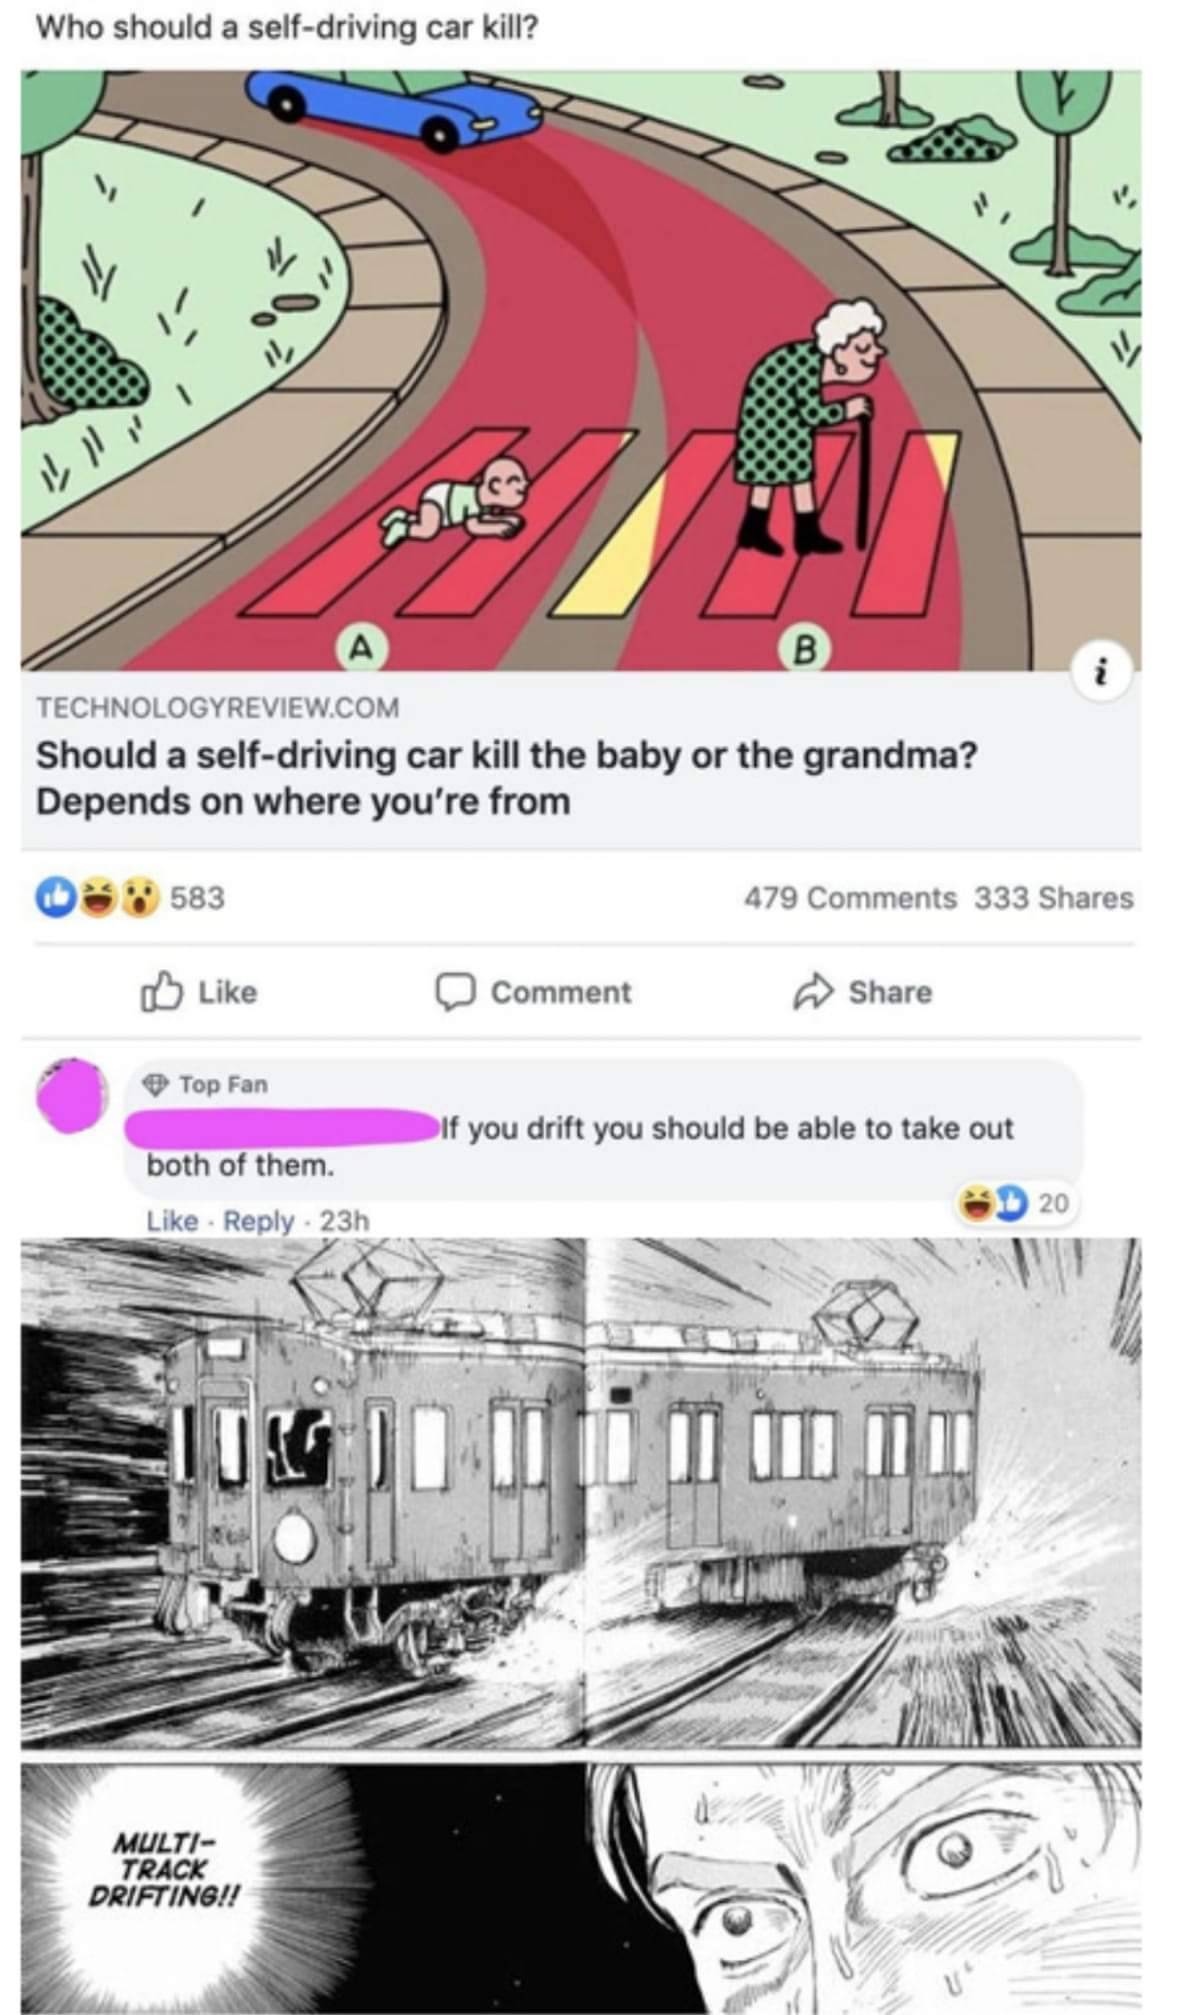The width and height of the screenshot is (1191, 2015).
Task: Click the Comment speech bubble icon
Action: pyautogui.click(x=455, y=992)
